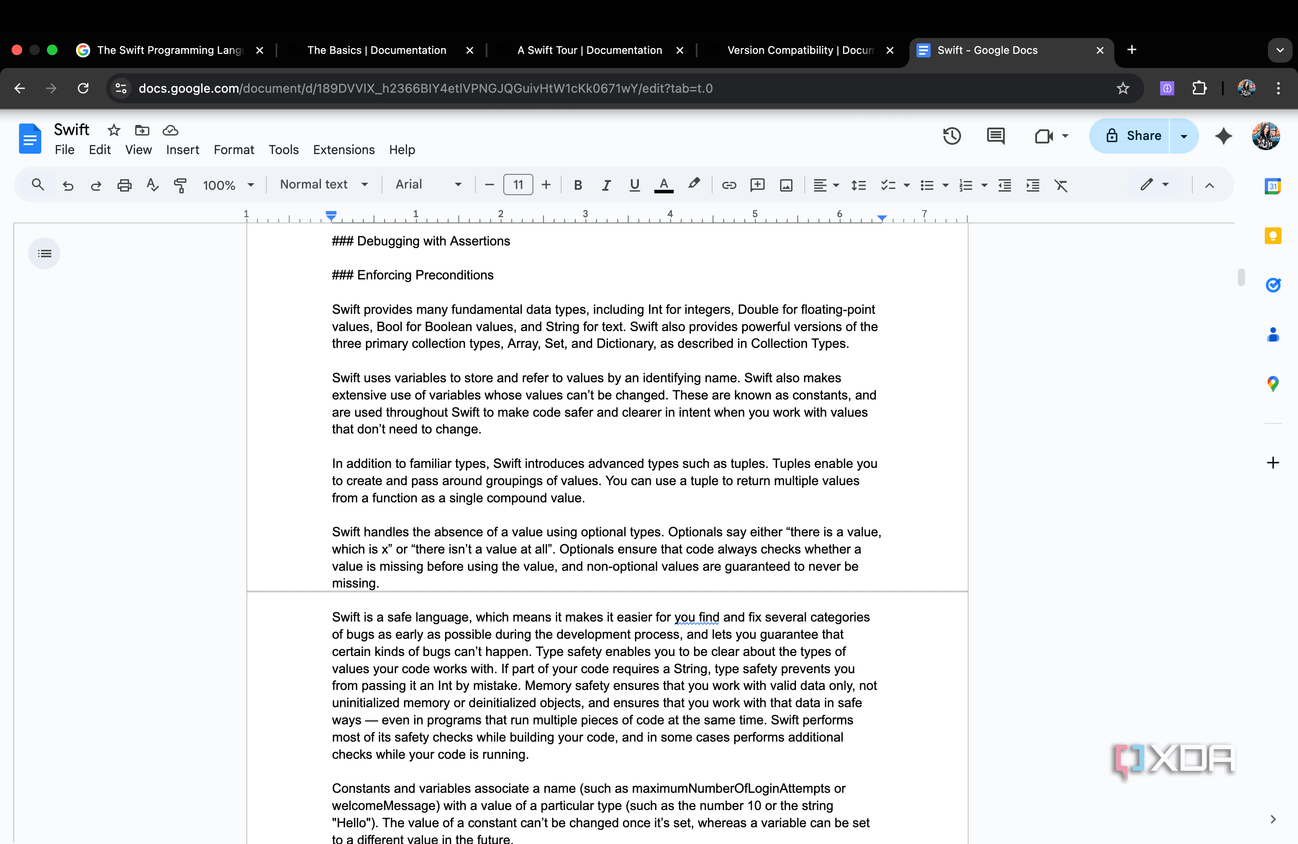Open the Insert menu

coord(183,150)
